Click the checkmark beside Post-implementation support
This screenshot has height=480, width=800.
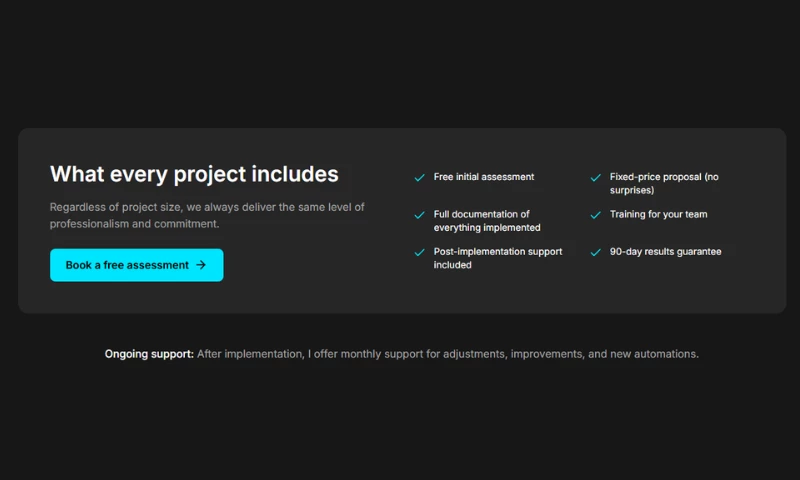(x=420, y=253)
